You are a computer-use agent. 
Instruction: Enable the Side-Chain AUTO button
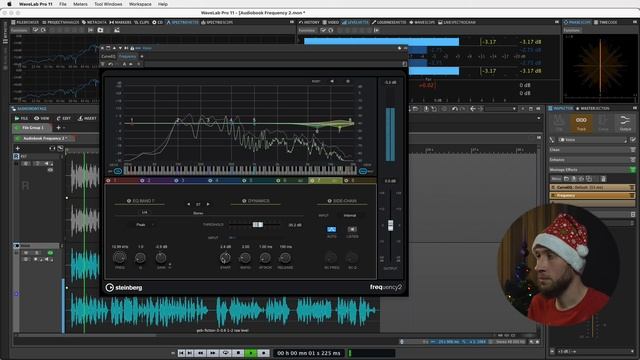point(331,229)
